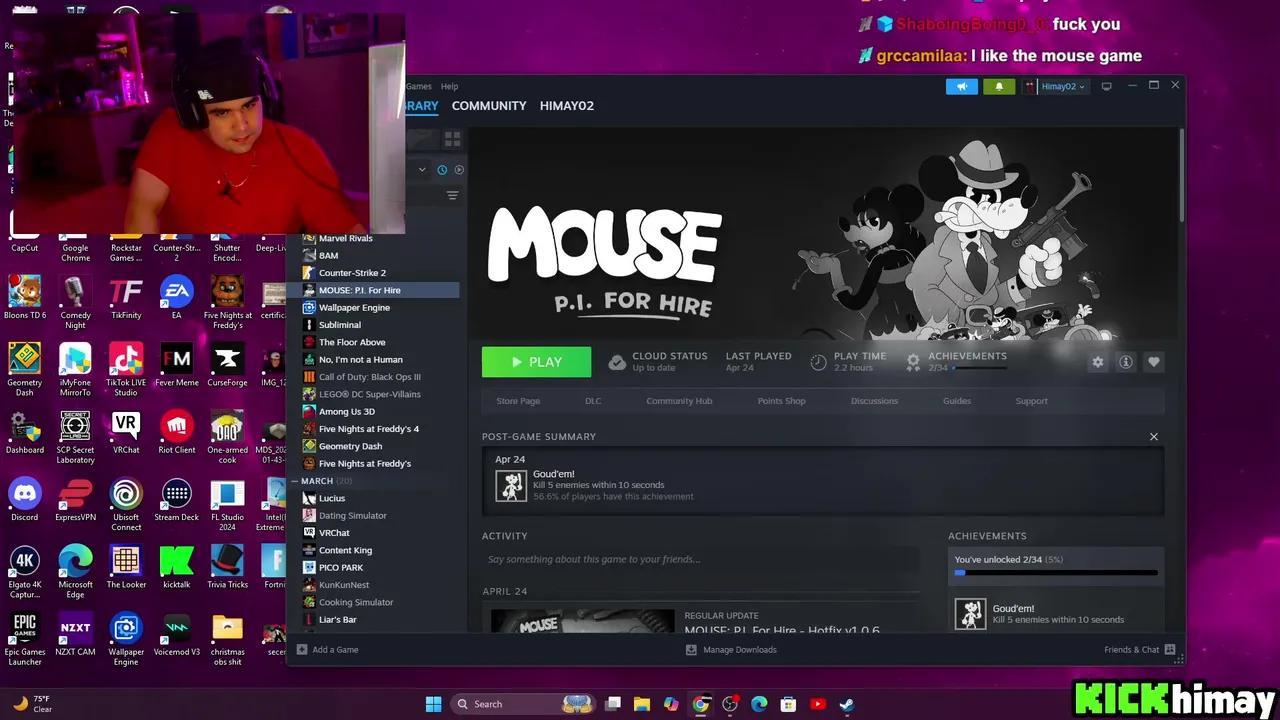Viewport: 1280px width, 720px height.
Task: Open the Store Page link
Action: click(x=518, y=401)
